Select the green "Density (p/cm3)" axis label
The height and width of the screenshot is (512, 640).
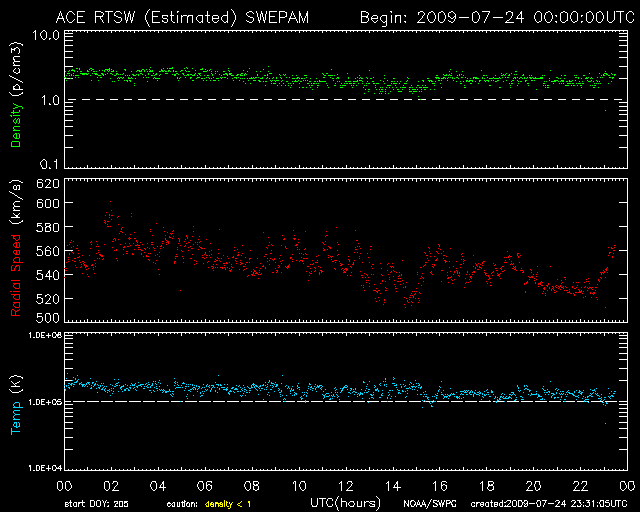tap(16, 95)
